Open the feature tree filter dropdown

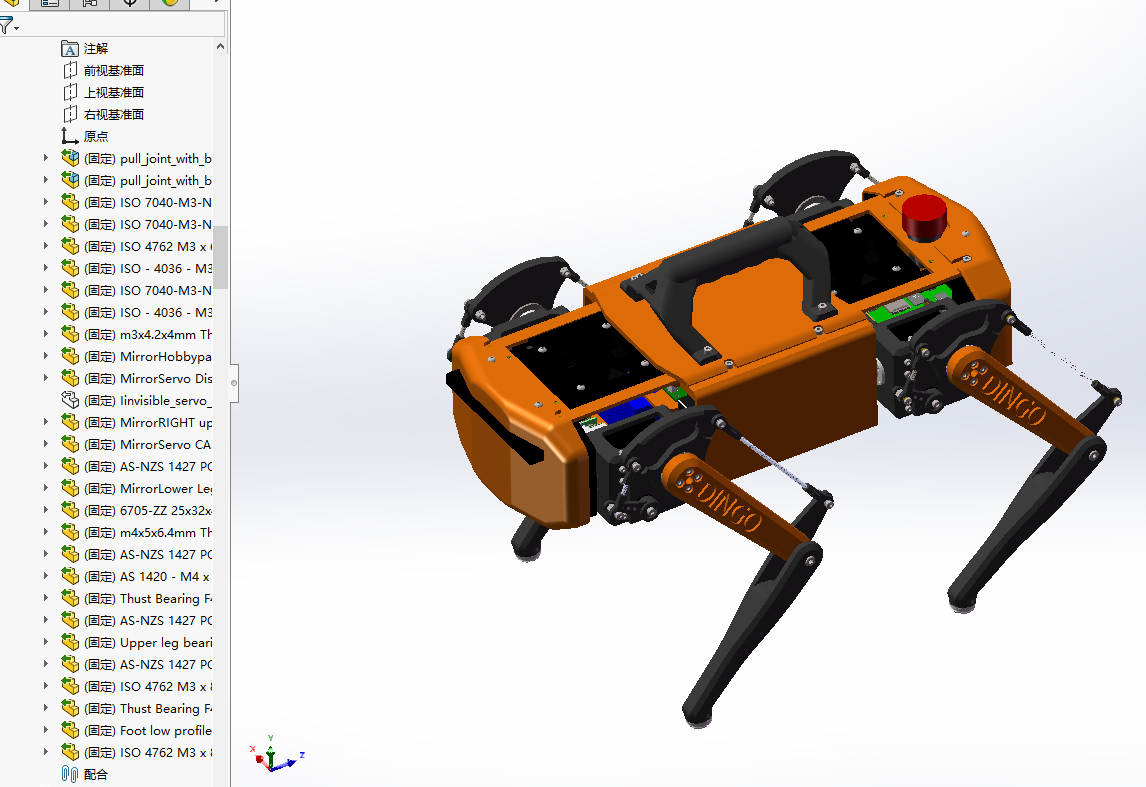(x=8, y=26)
